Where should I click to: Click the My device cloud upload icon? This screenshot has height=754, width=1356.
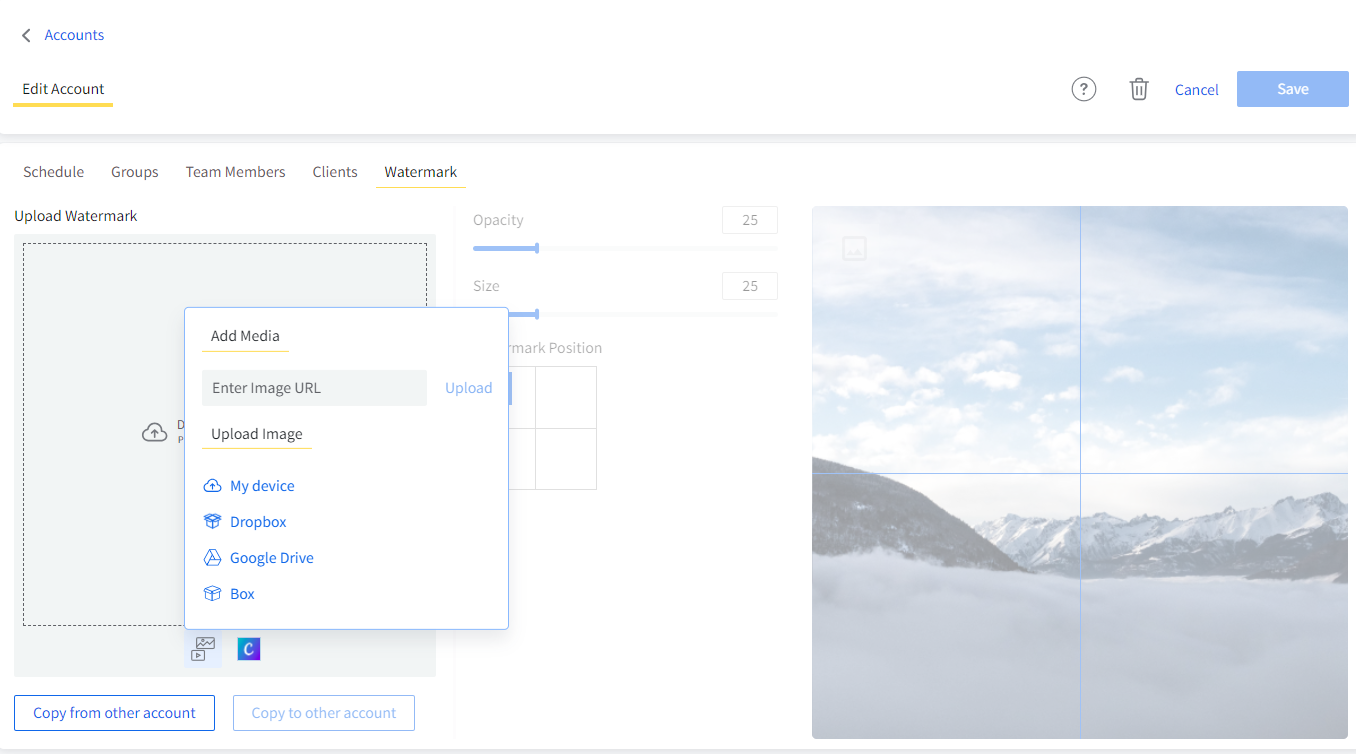pos(212,486)
